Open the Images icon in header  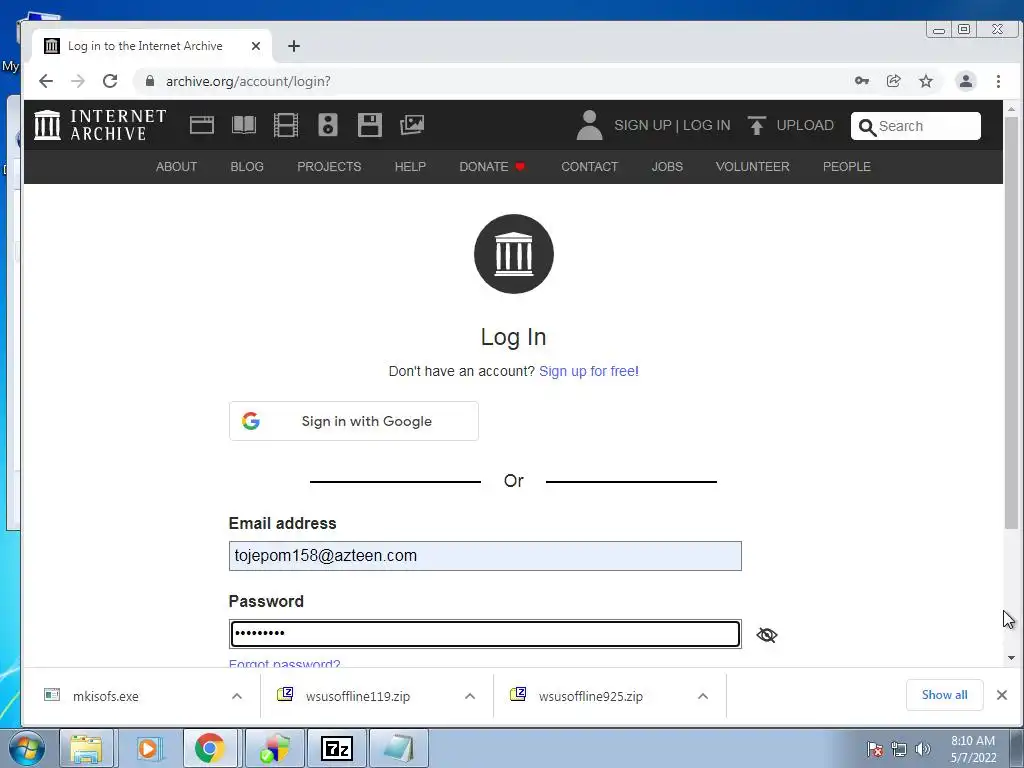pos(411,125)
